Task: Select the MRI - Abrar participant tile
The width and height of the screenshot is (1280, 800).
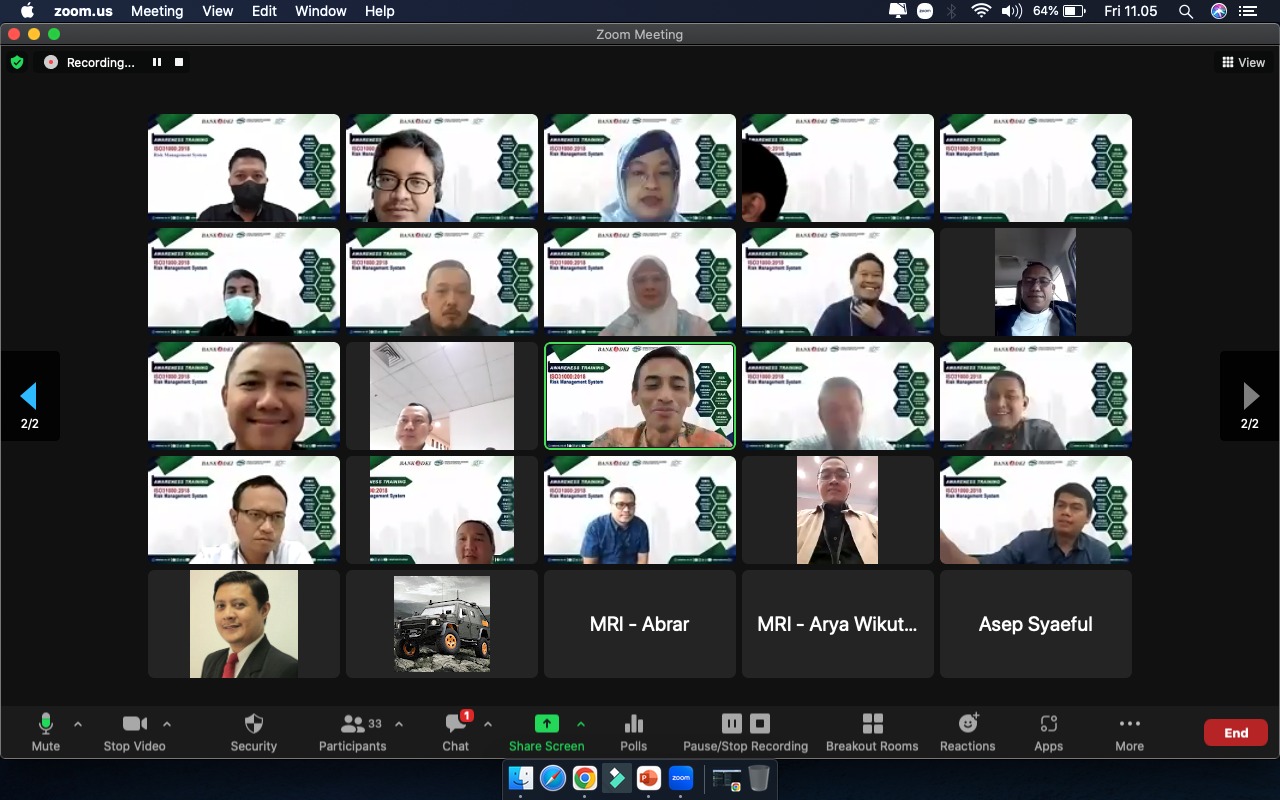Action: [640, 624]
